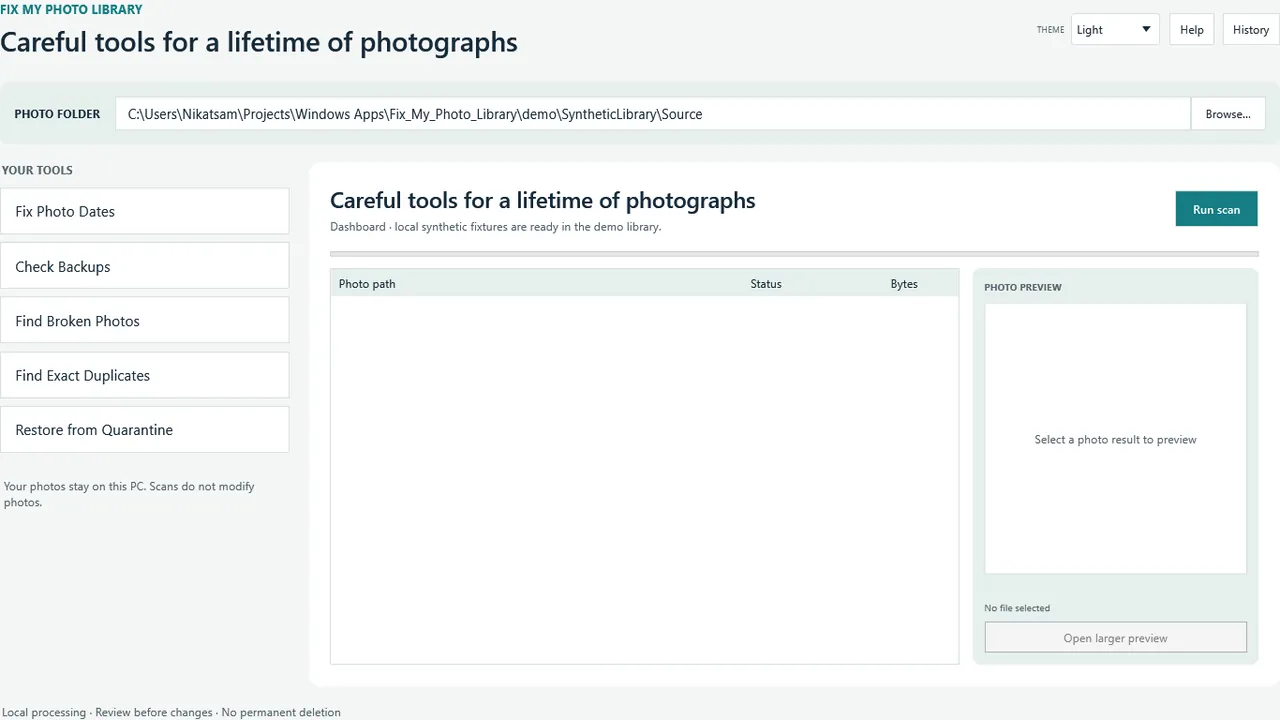This screenshot has height=720, width=1280.
Task: Click the 'Your photos stay on this PC' note
Action: [129, 494]
